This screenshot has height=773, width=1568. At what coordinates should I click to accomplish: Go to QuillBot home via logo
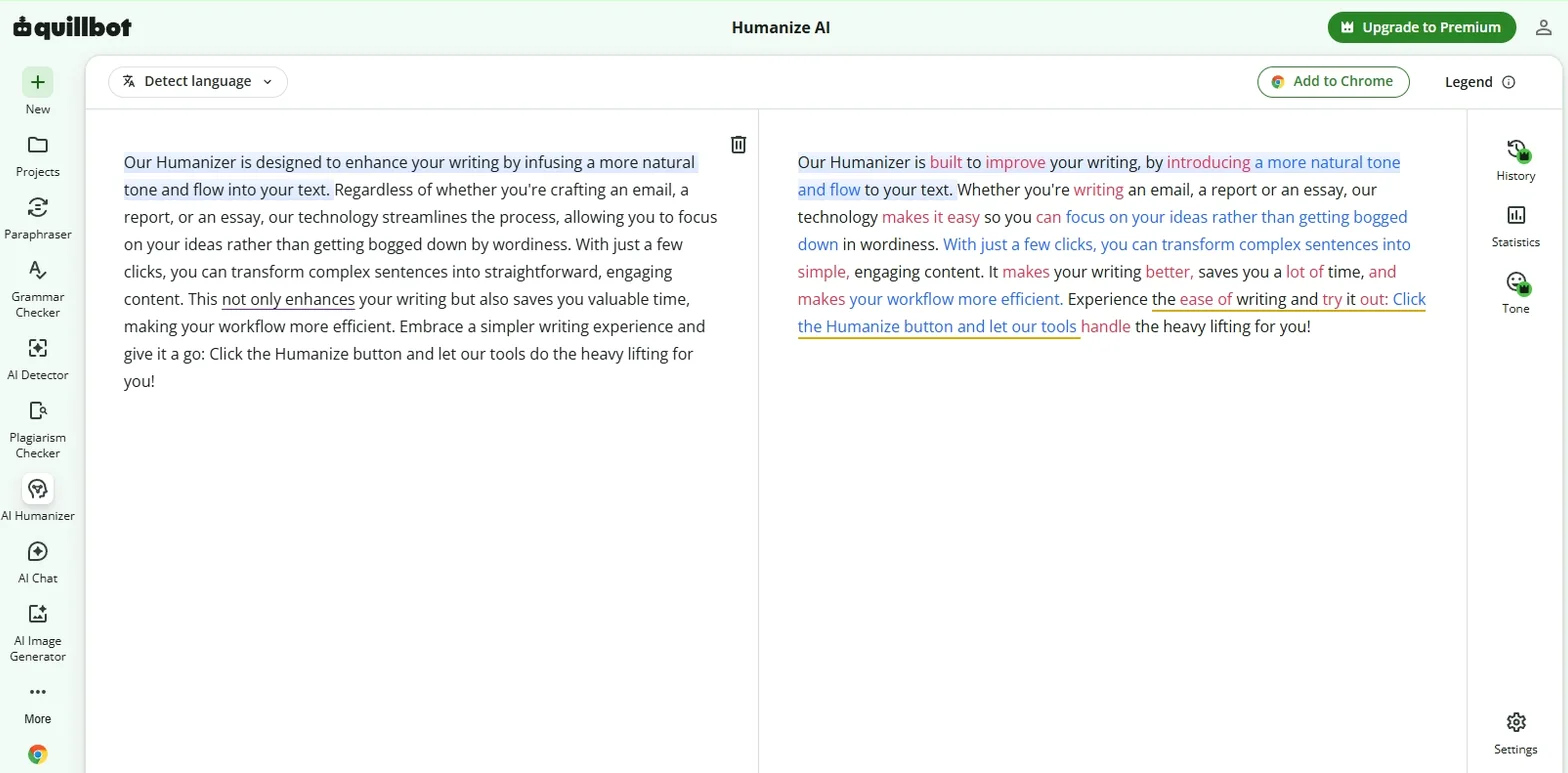click(72, 27)
